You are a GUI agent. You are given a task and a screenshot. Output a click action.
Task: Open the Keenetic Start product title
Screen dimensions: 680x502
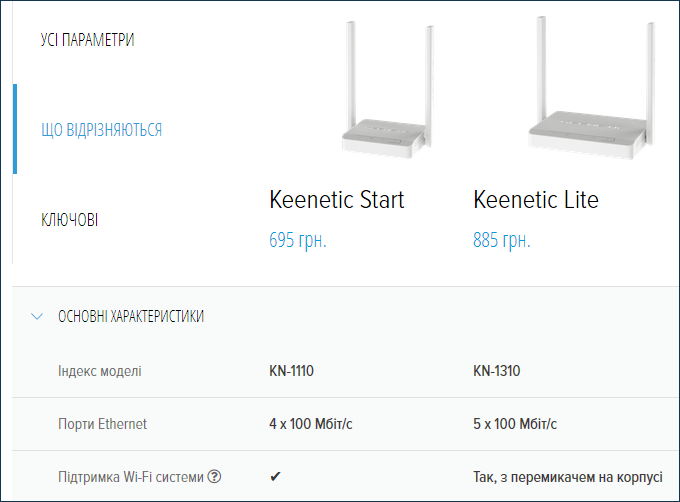[x=337, y=199]
